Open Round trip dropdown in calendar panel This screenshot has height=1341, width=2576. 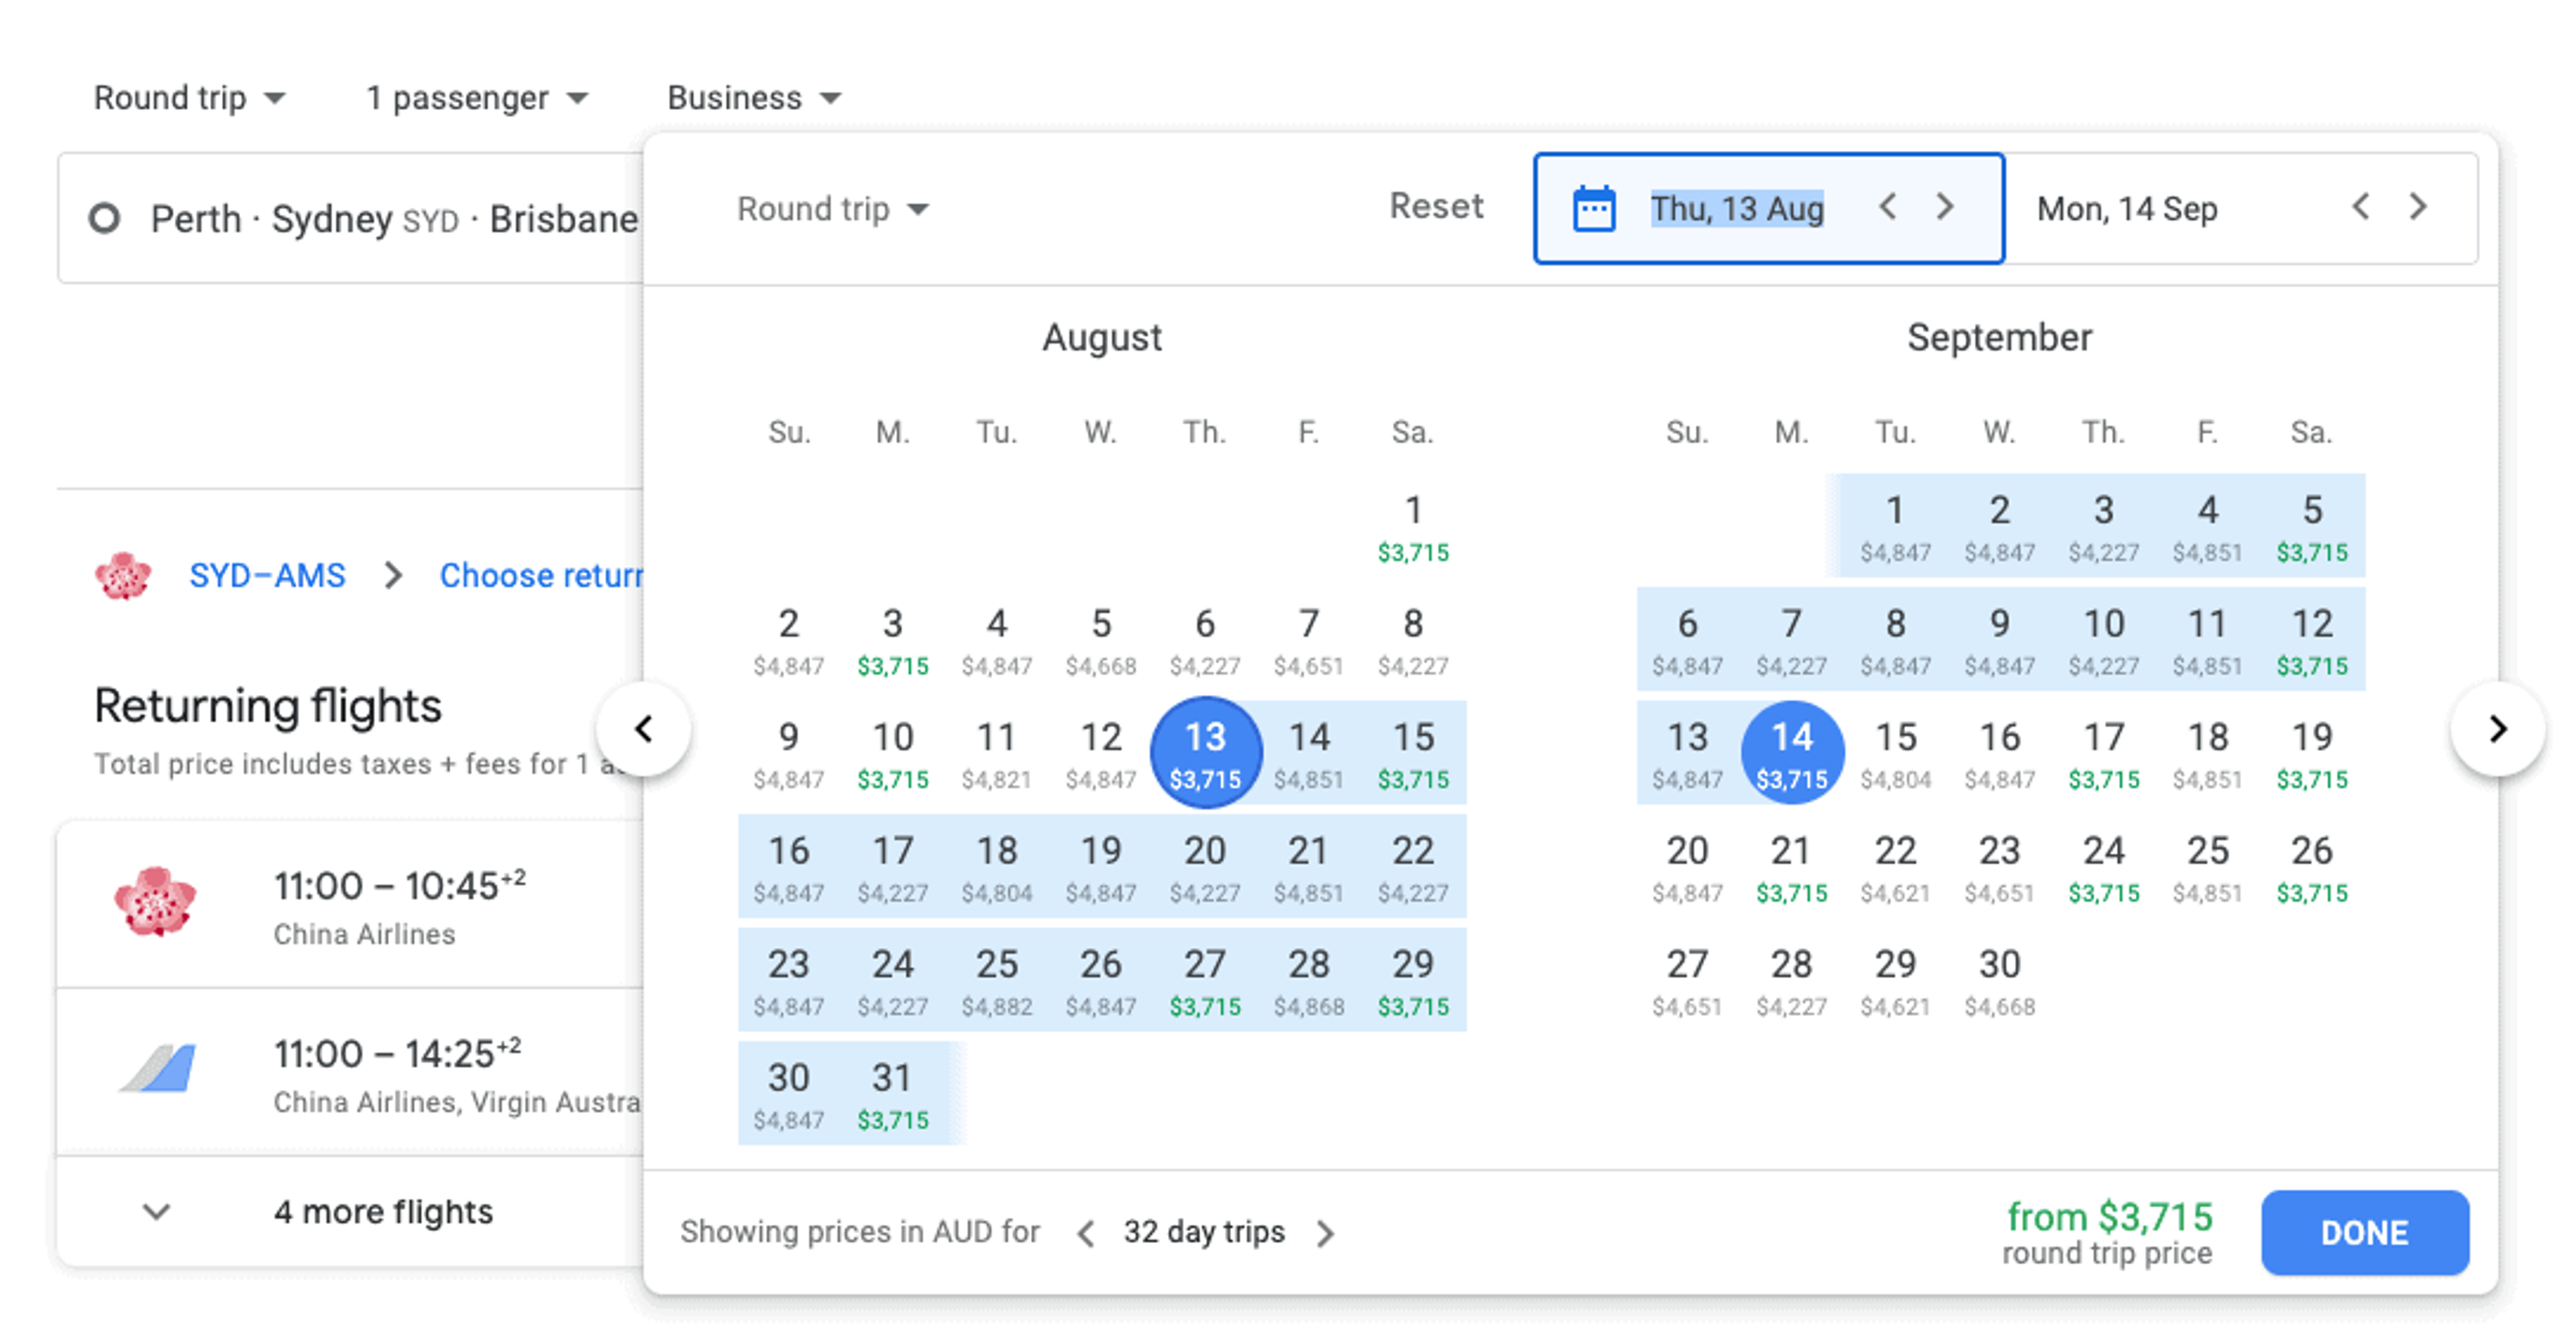point(832,209)
